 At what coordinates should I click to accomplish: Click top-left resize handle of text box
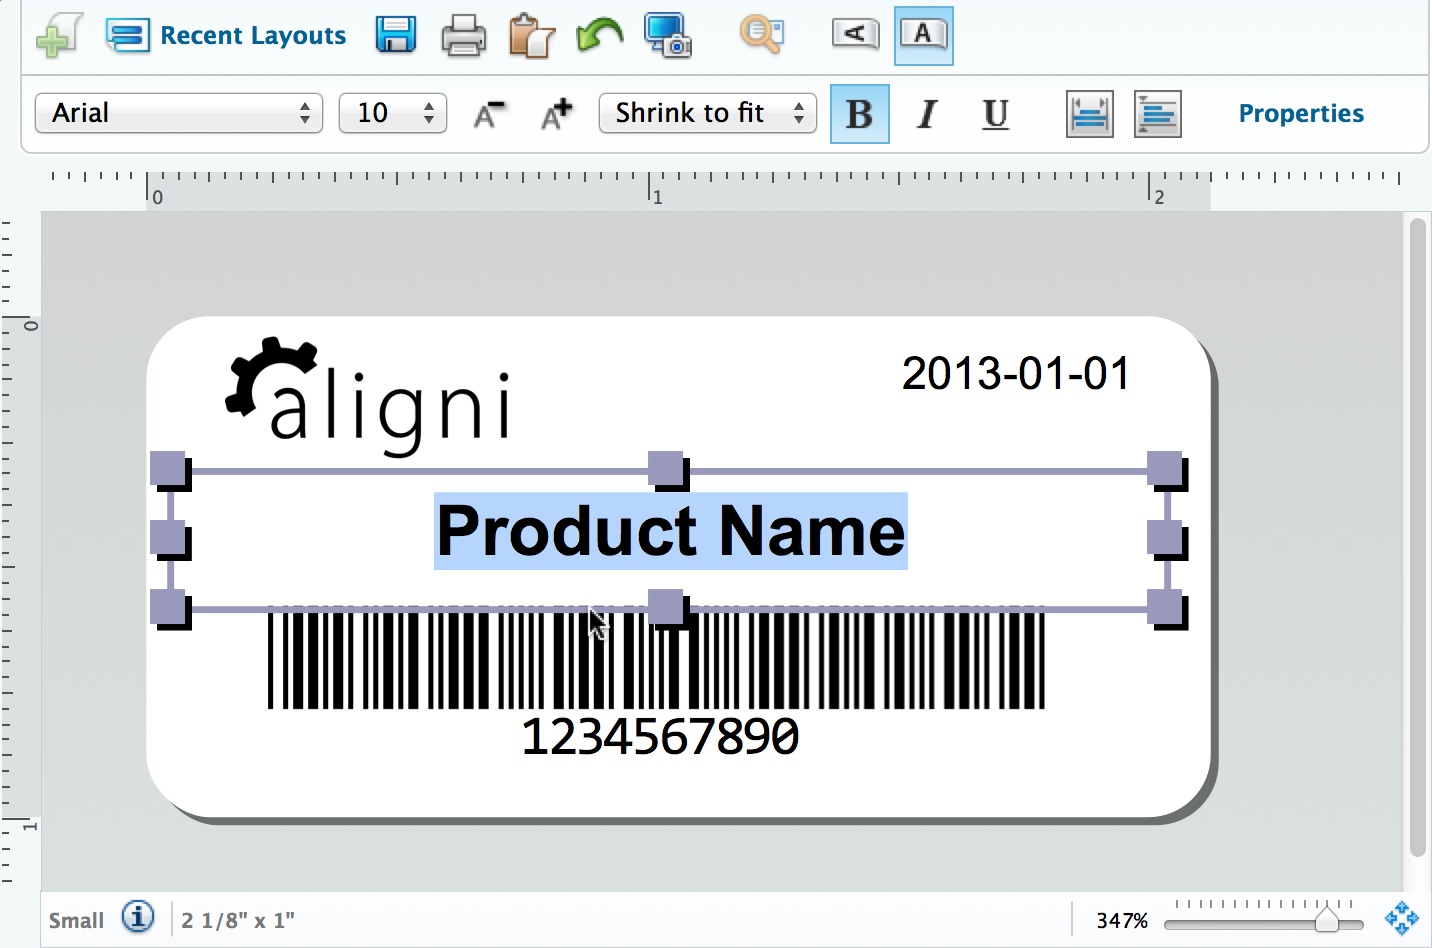click(169, 470)
